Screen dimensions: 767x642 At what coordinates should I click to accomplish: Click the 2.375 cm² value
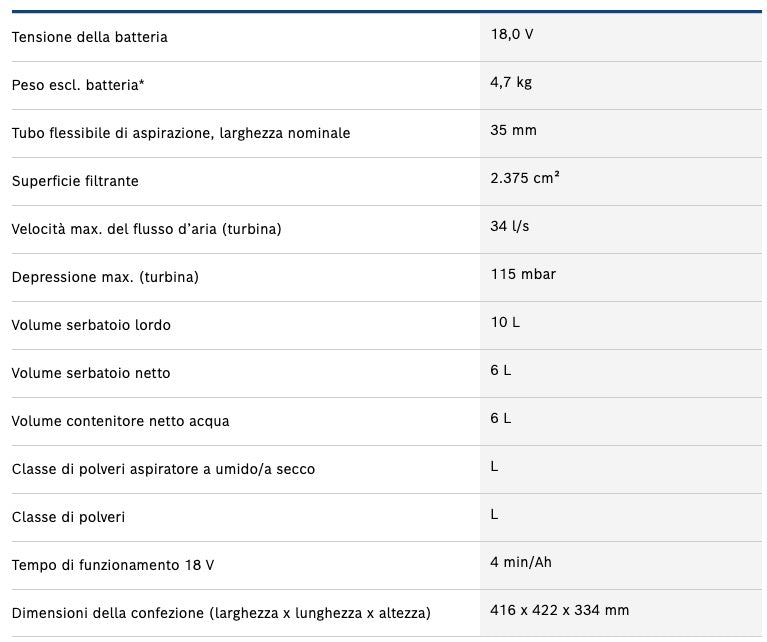tap(524, 178)
